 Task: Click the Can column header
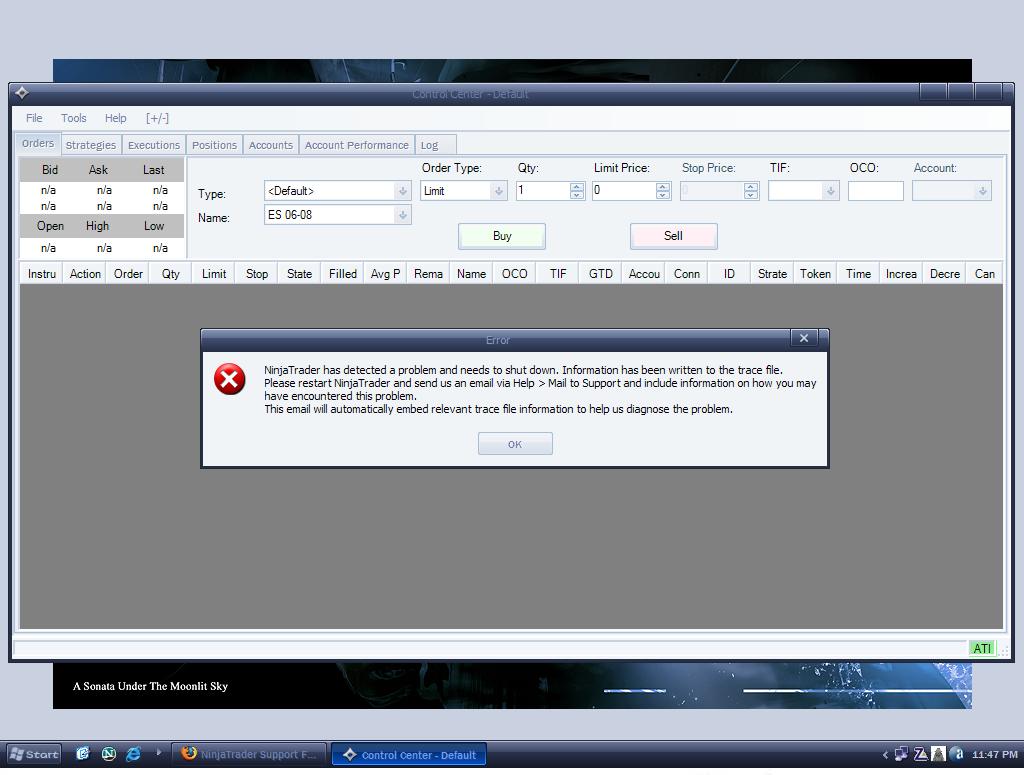pyautogui.click(x=985, y=274)
